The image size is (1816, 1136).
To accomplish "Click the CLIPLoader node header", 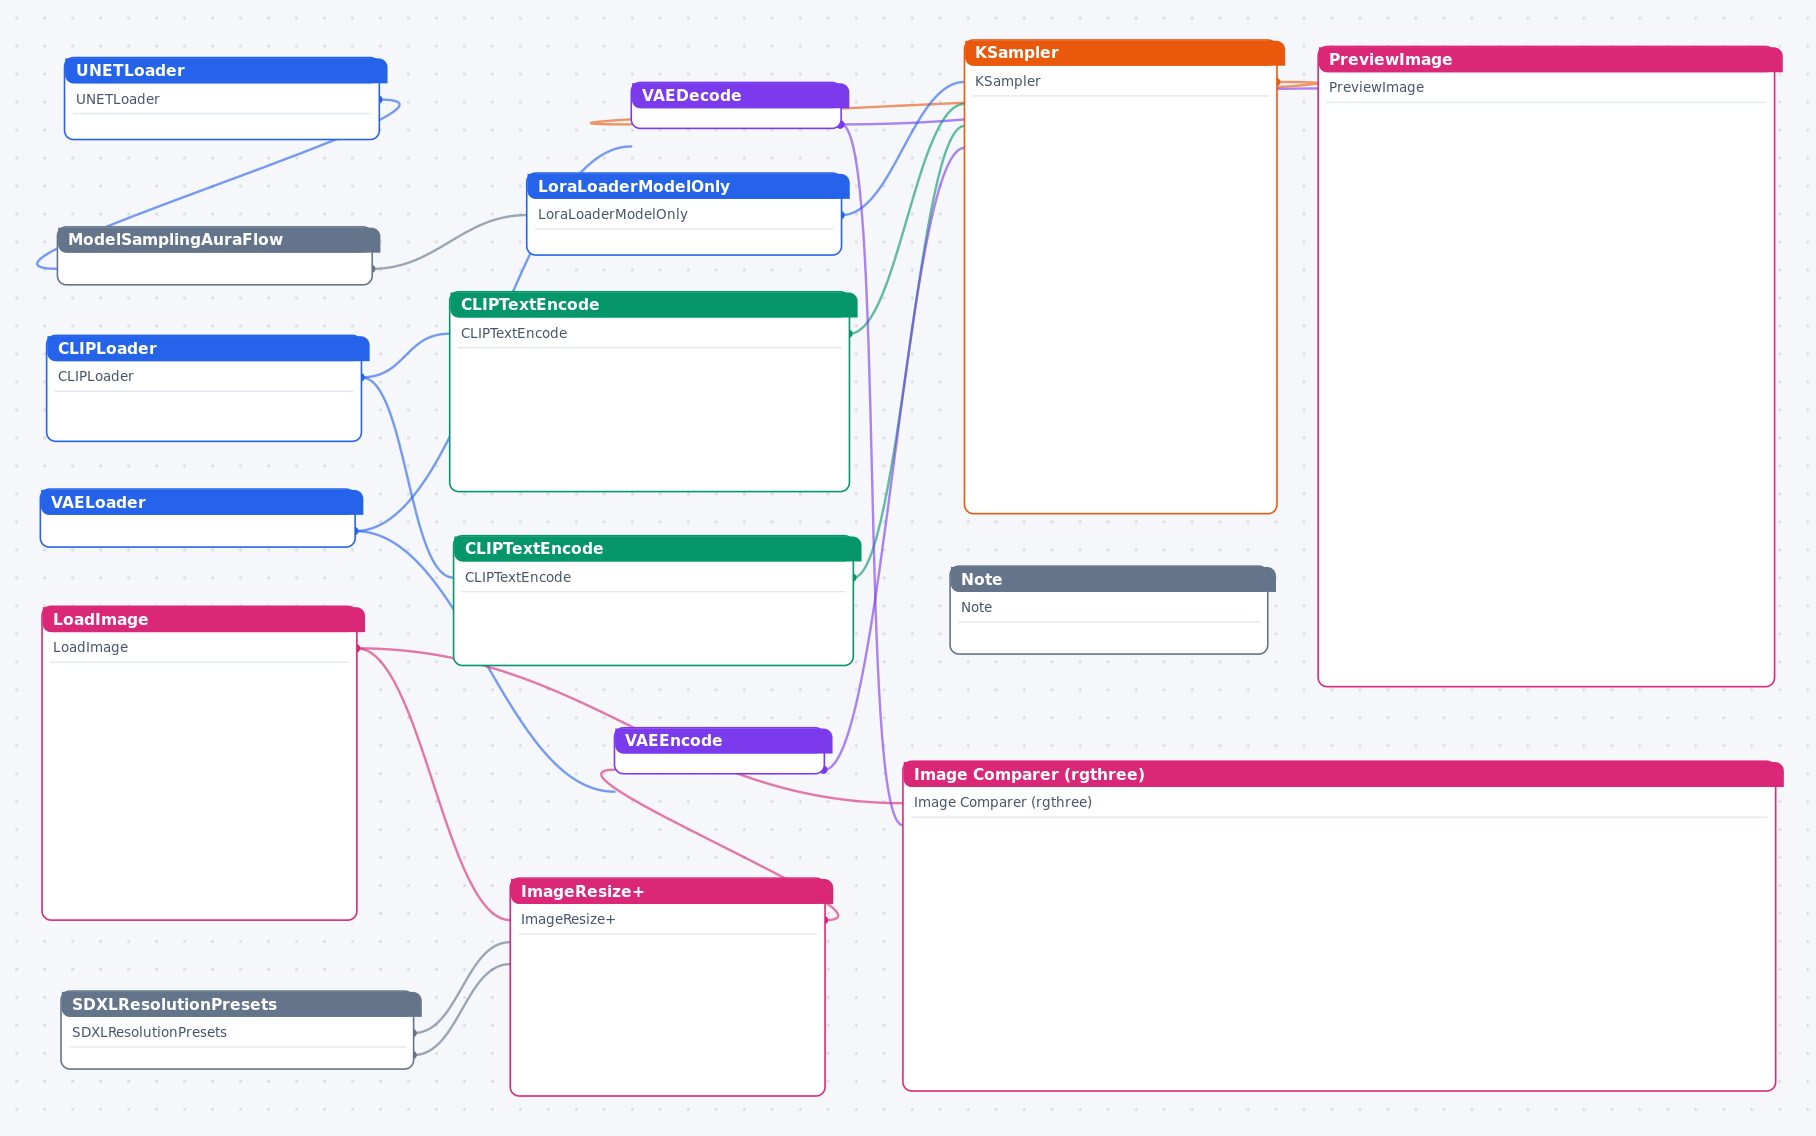I will click(207, 348).
